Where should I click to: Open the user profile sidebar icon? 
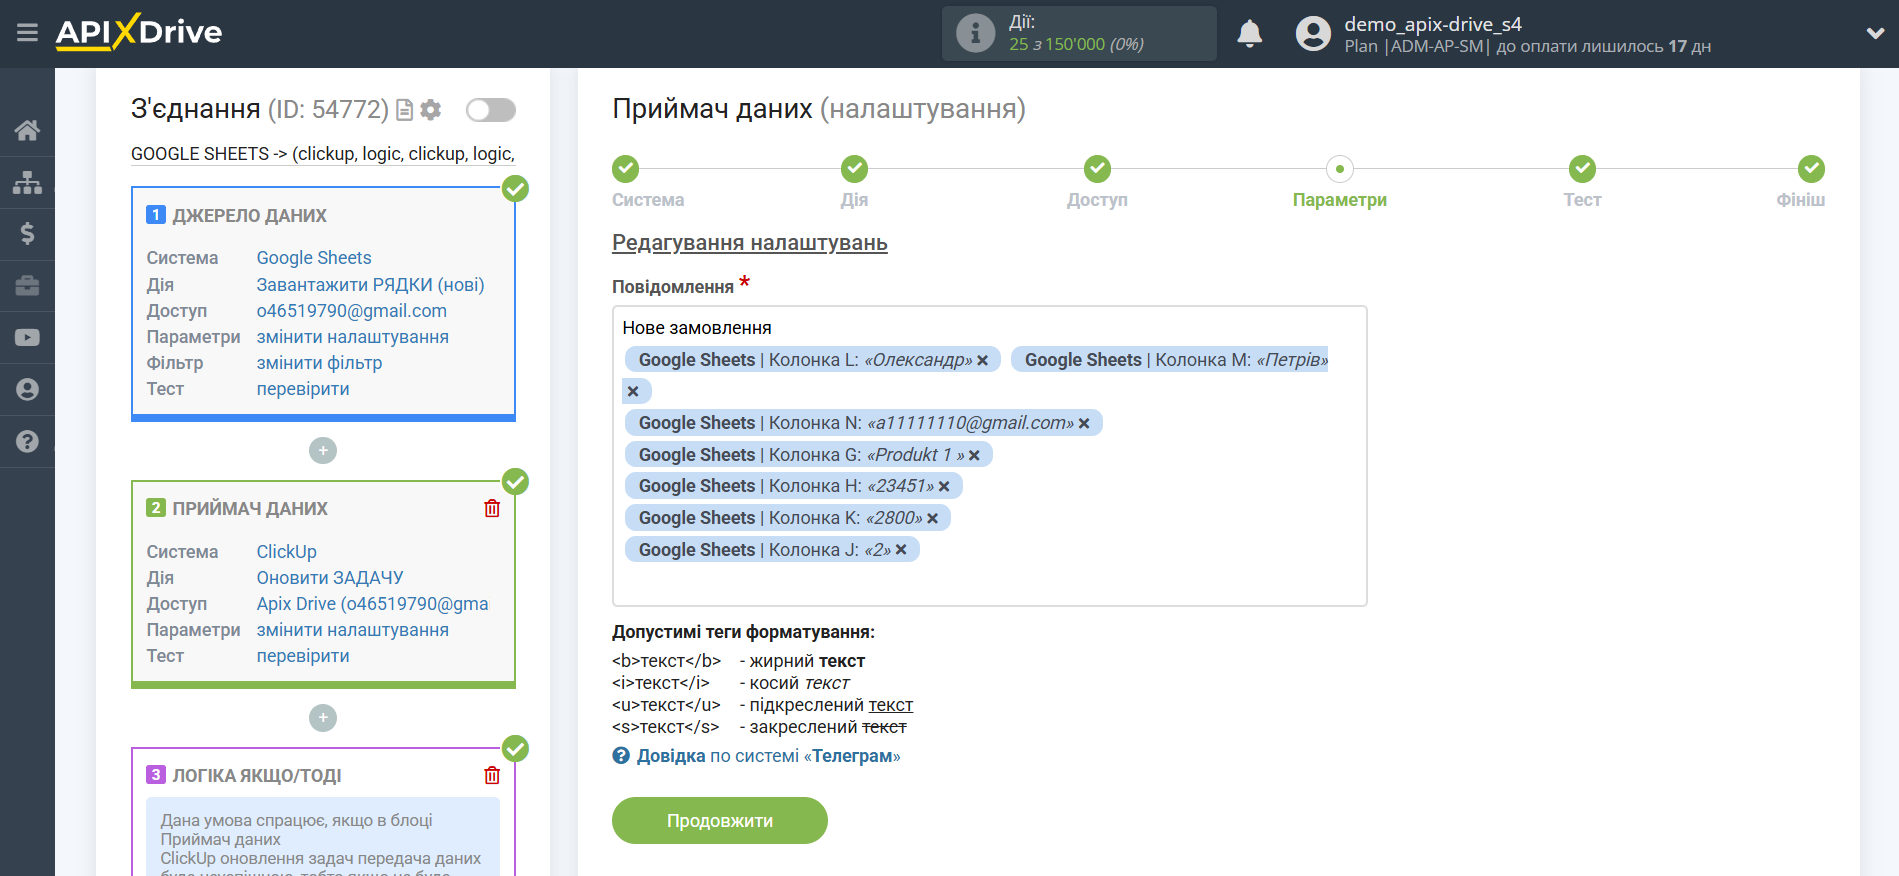[x=27, y=390]
